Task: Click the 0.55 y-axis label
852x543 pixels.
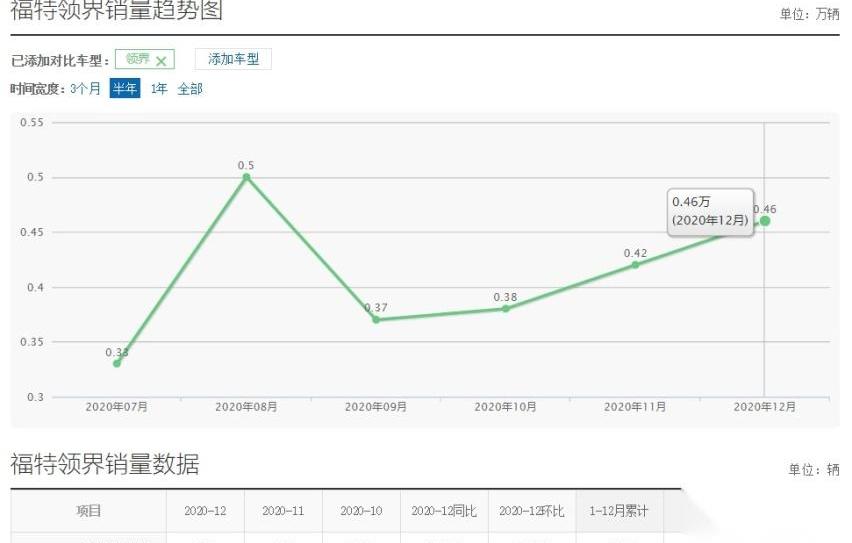Action: point(32,122)
